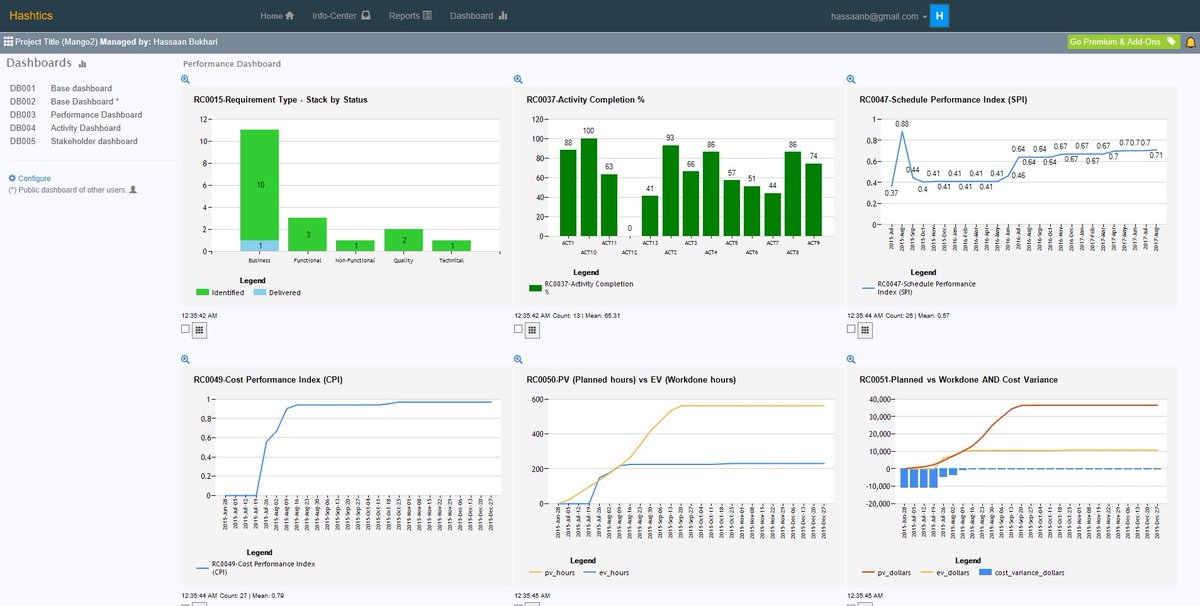Zoom into the RC0050 PV vs EV chart
This screenshot has width=1200, height=606.
tap(518, 360)
